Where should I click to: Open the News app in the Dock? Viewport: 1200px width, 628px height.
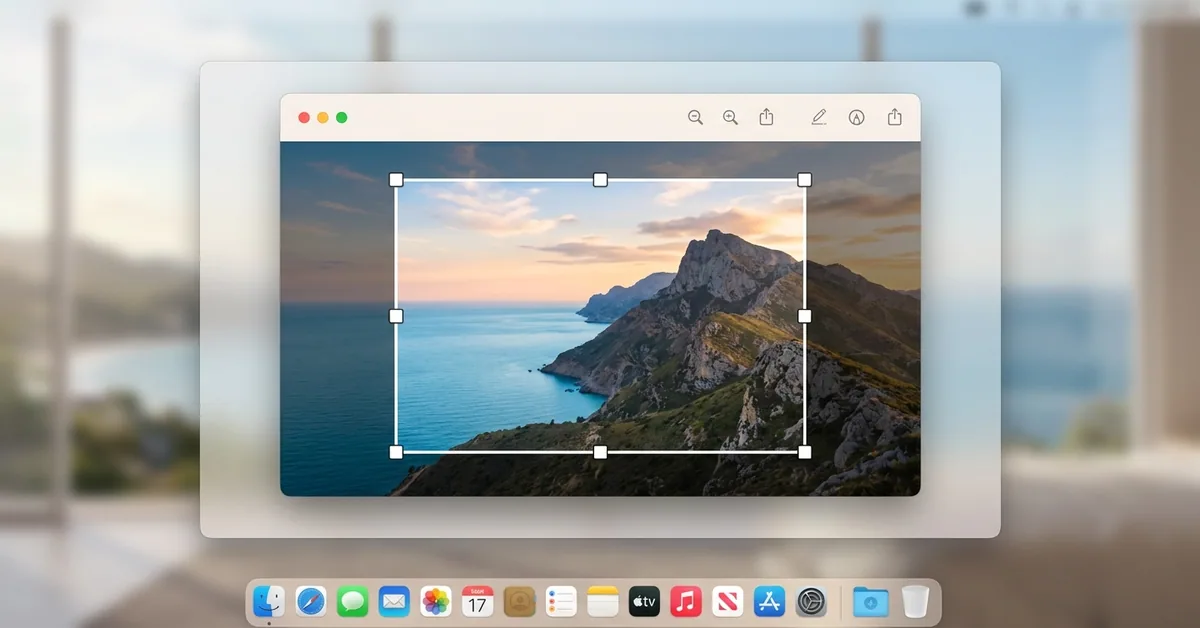click(x=728, y=601)
